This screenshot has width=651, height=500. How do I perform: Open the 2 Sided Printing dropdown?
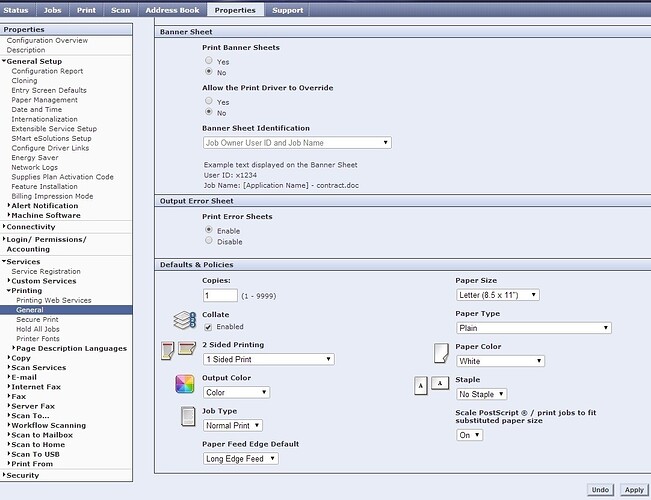click(269, 359)
